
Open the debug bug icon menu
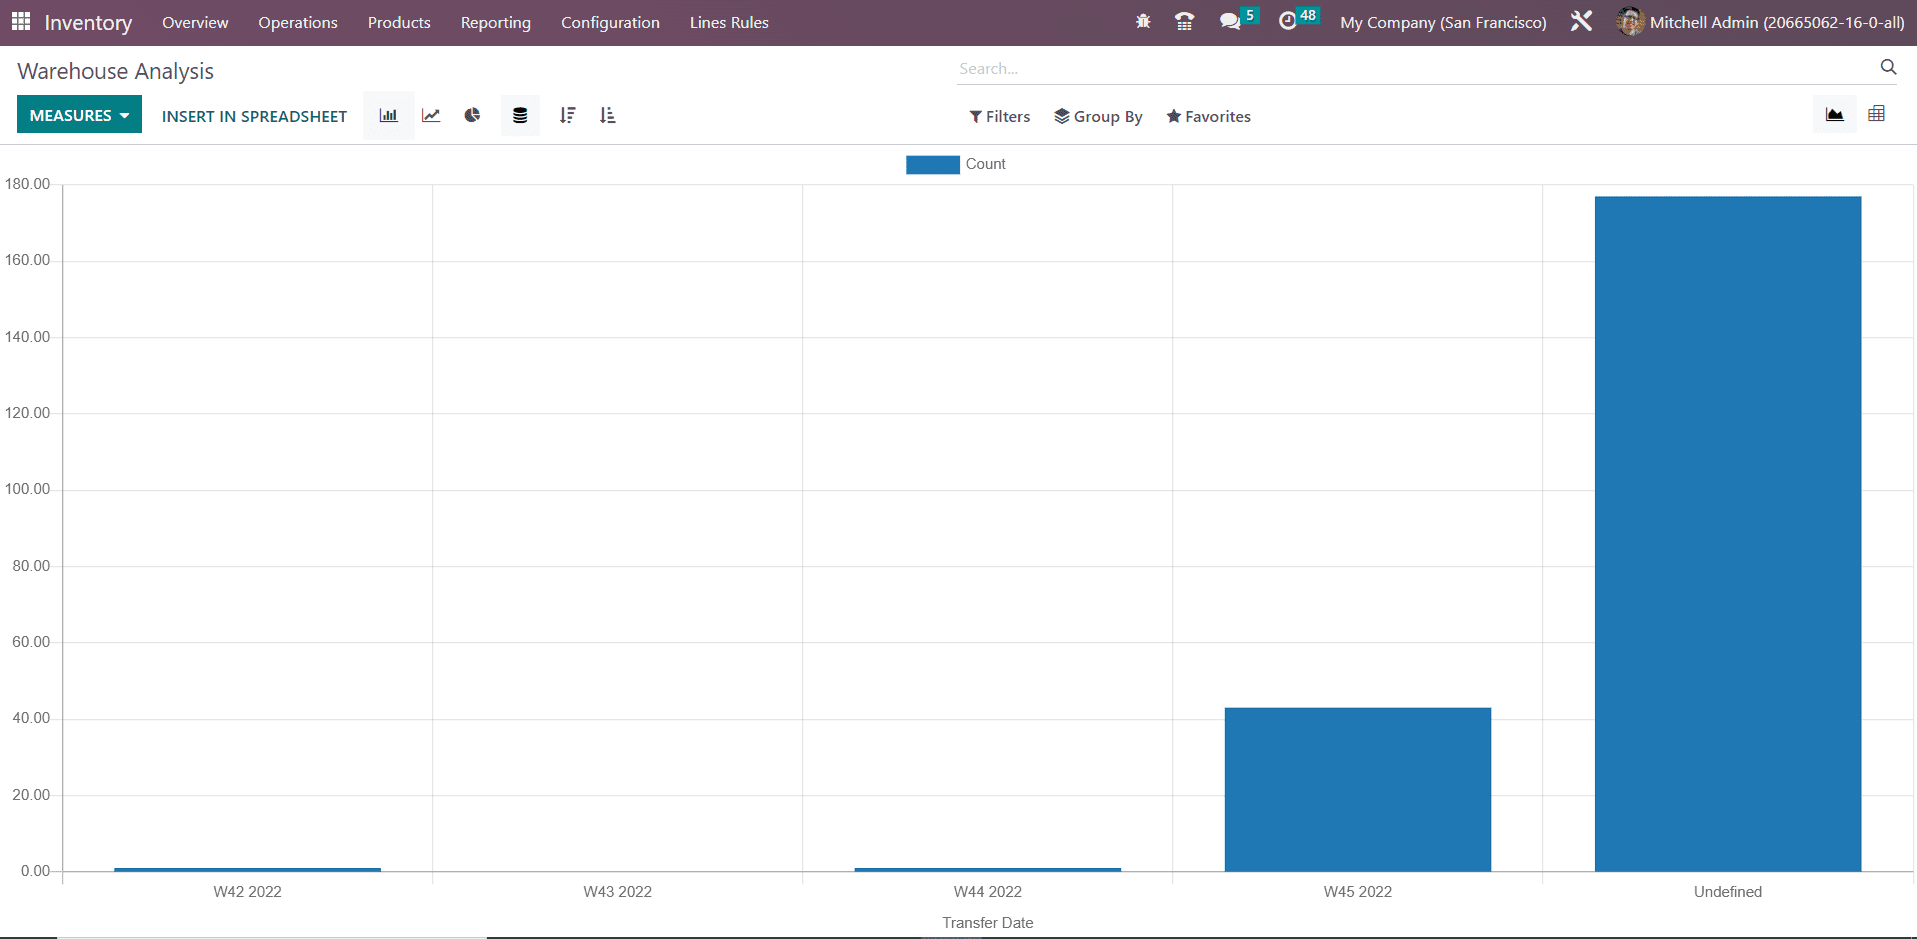1143,22
